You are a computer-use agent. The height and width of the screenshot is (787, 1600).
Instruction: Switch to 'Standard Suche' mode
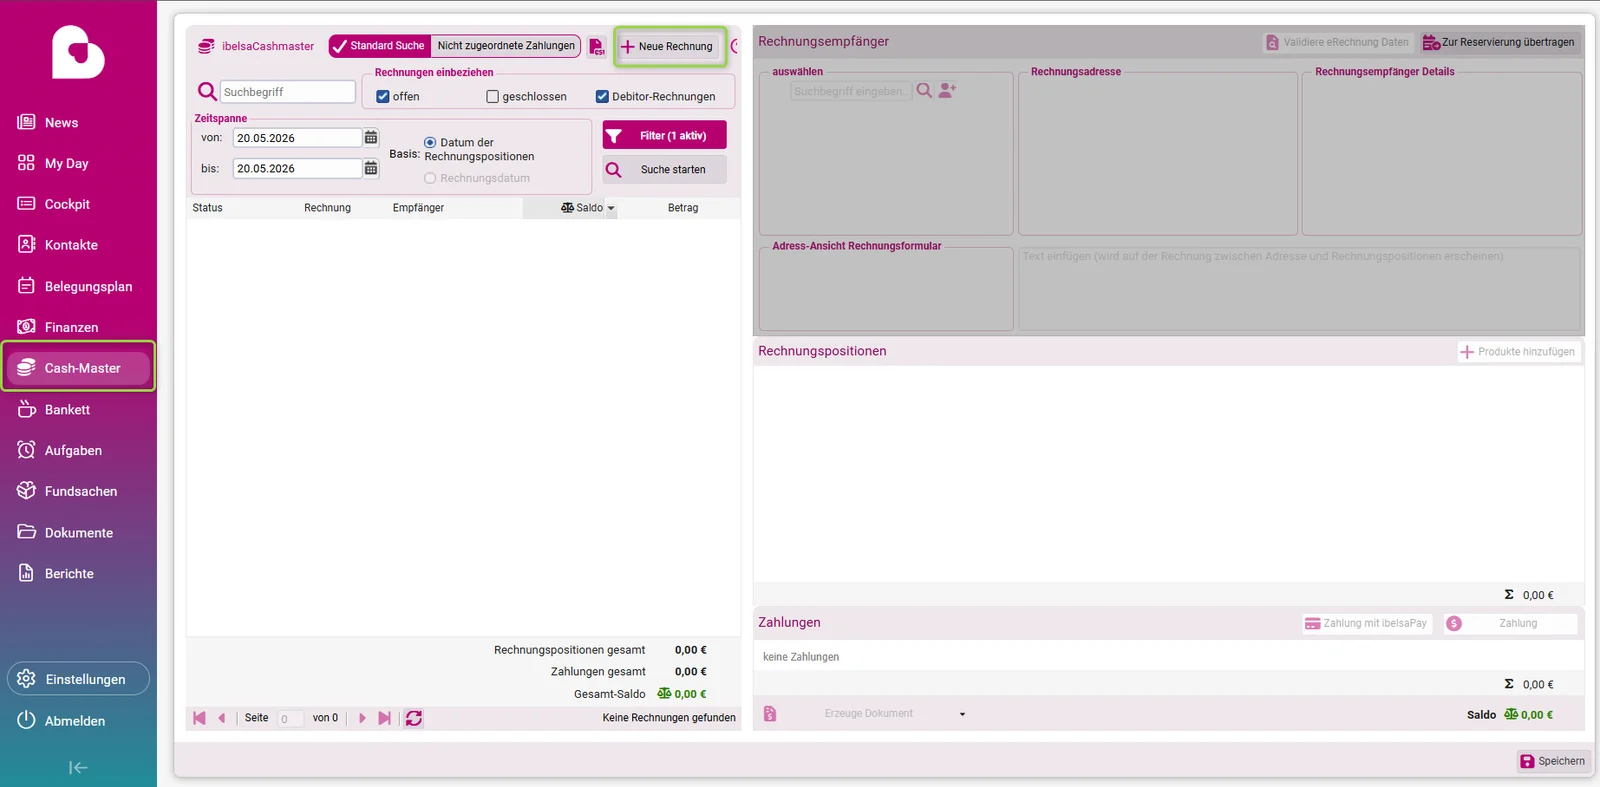pyautogui.click(x=380, y=46)
